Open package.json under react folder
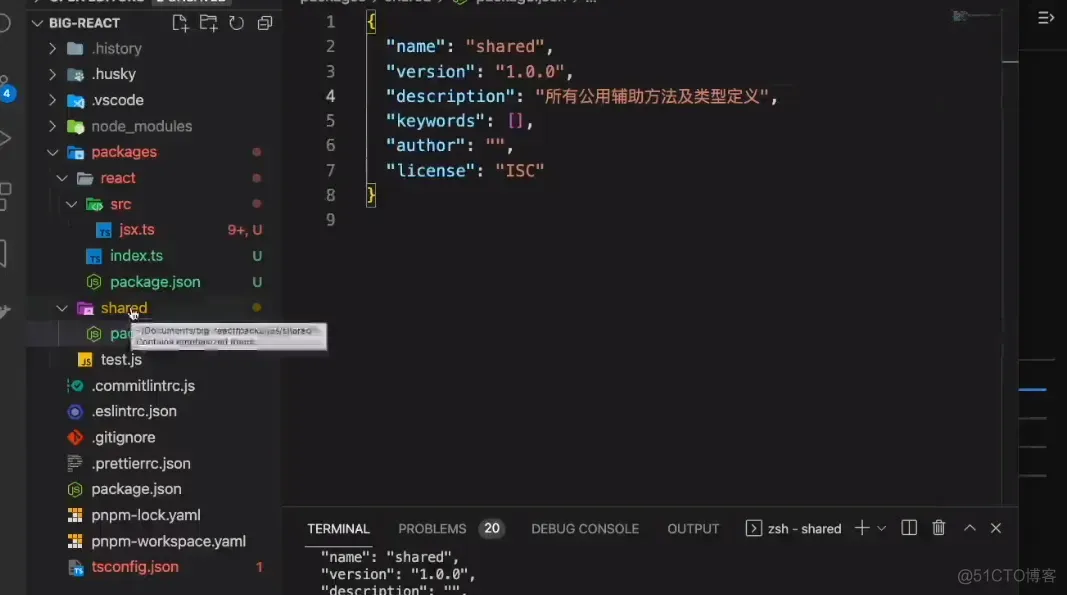Image resolution: width=1067 pixels, height=595 pixels. [155, 282]
